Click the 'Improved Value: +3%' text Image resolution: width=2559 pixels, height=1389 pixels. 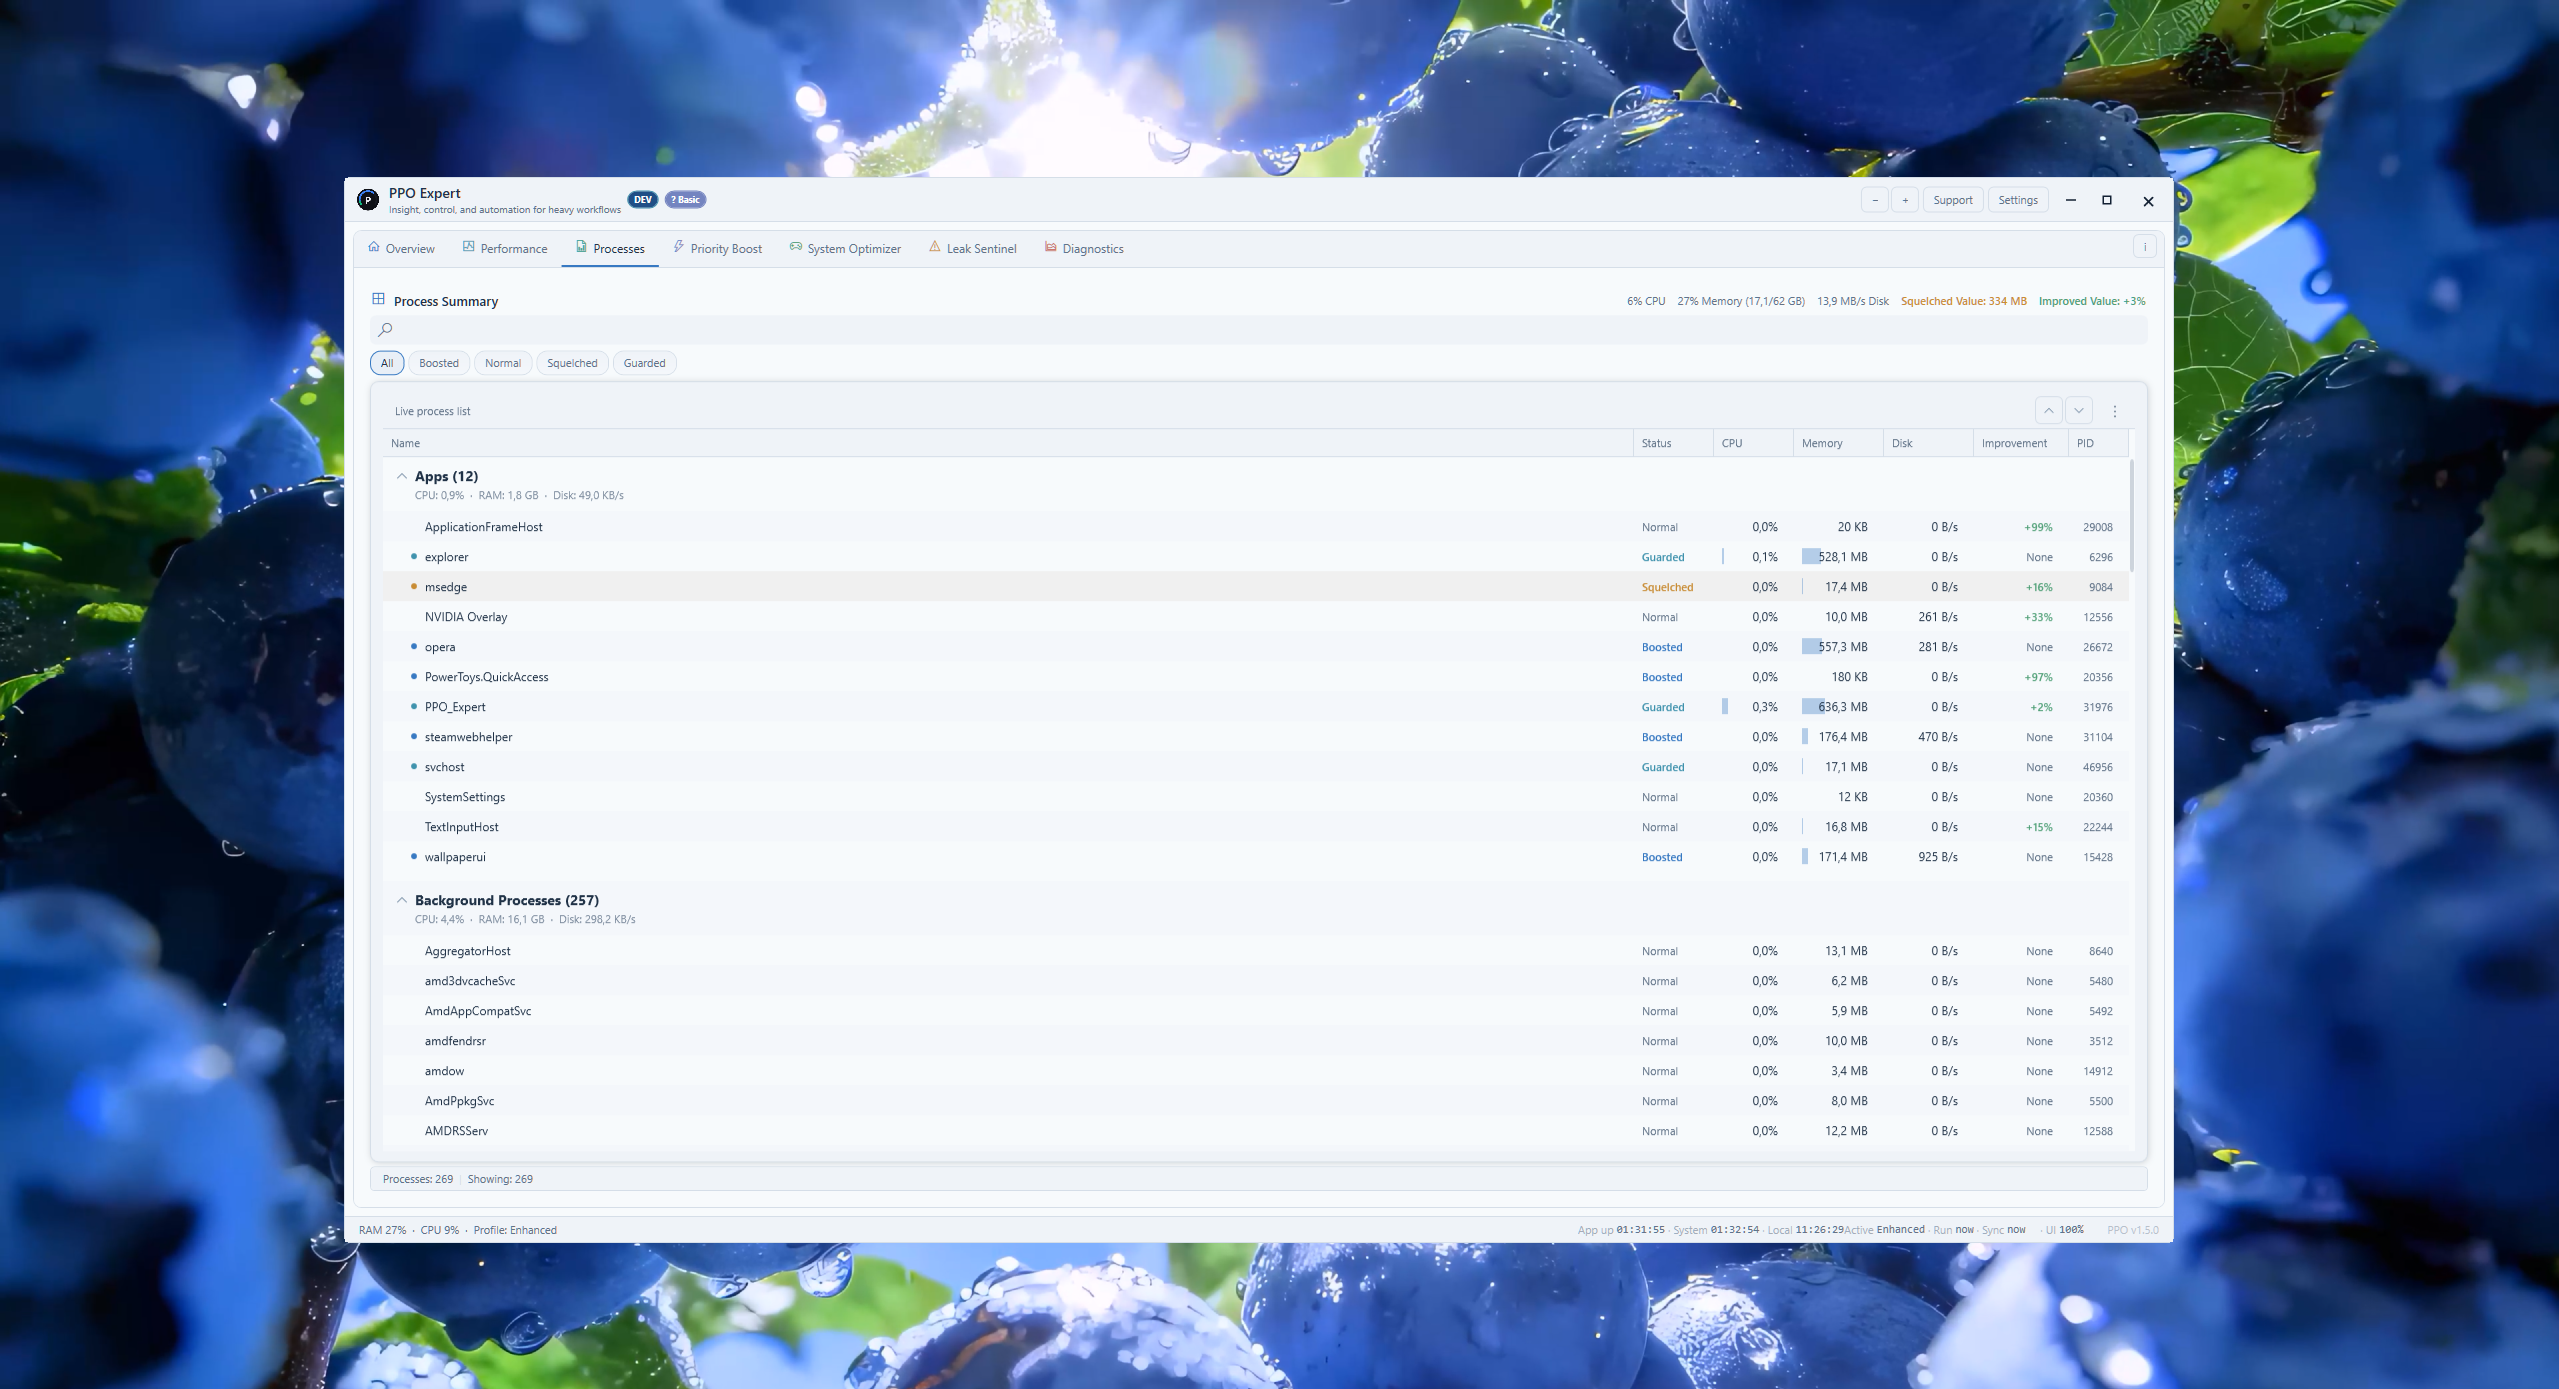(2091, 301)
